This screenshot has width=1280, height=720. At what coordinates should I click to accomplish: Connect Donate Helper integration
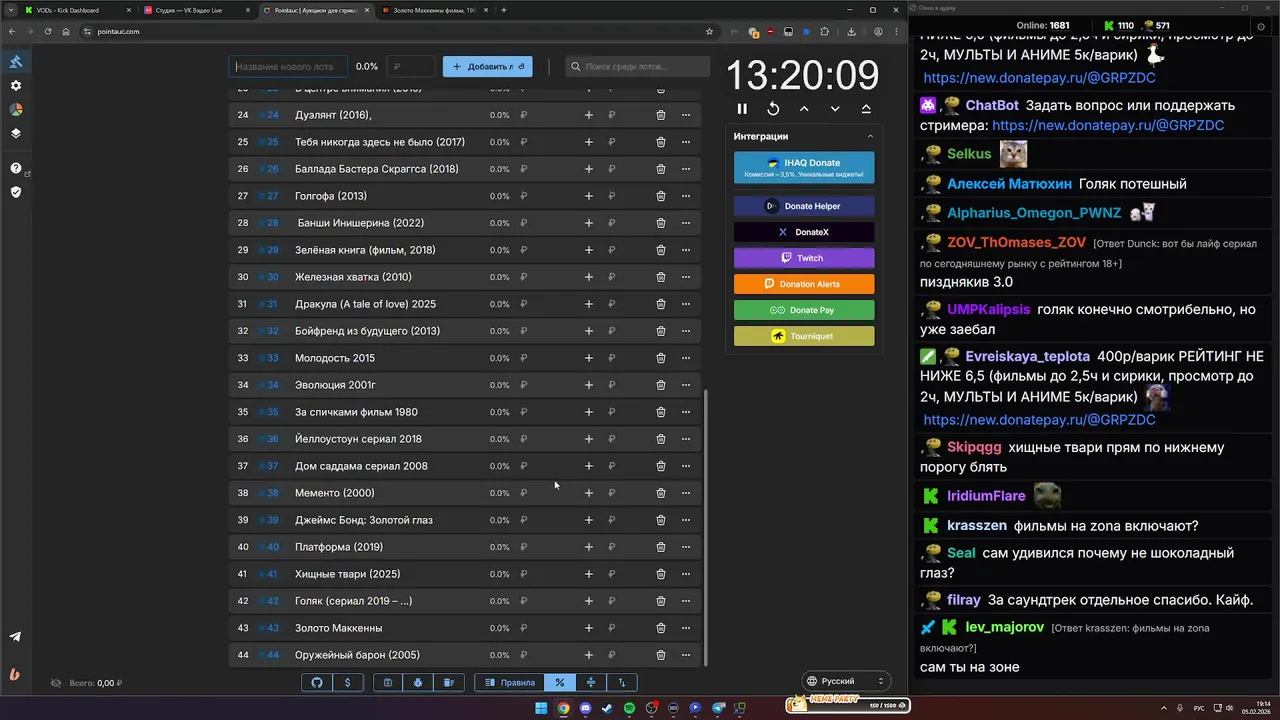pos(804,206)
